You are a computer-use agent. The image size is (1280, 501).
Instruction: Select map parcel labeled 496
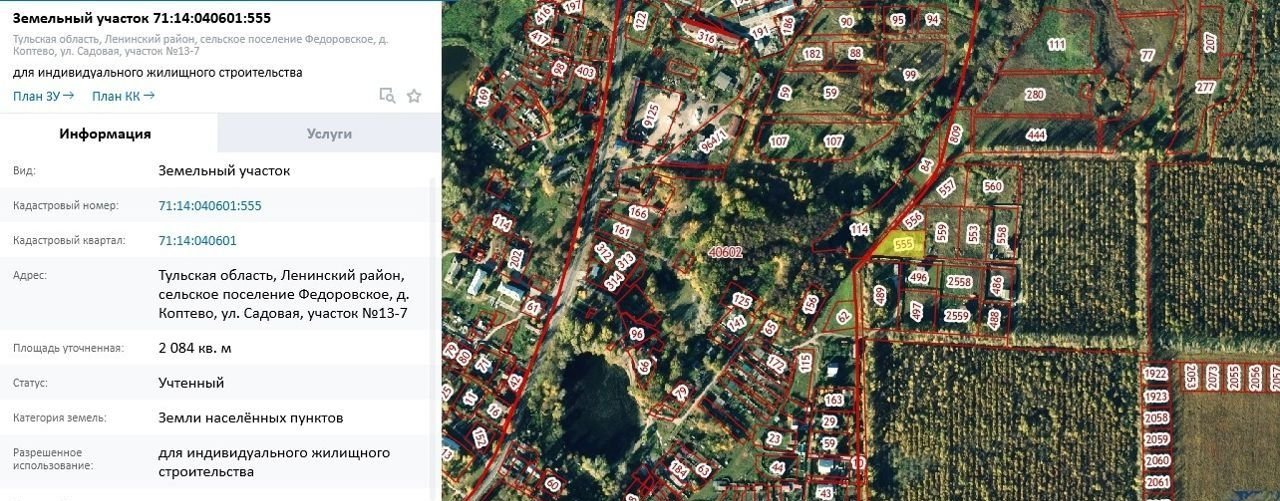(x=919, y=278)
